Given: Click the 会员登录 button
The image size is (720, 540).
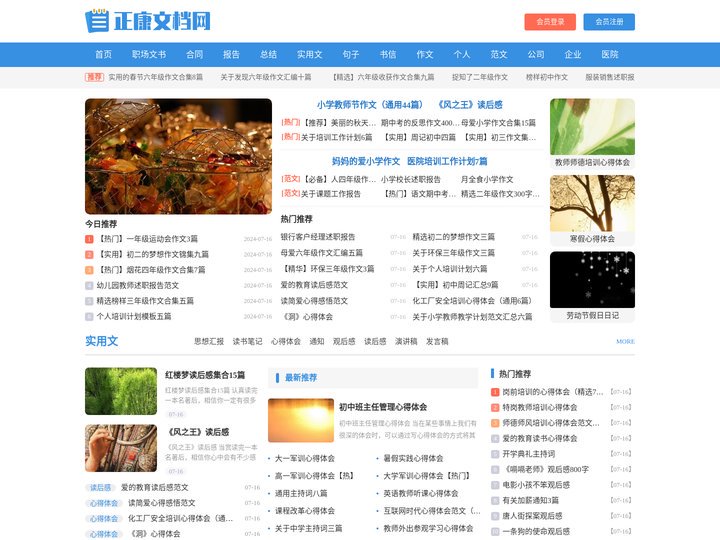Looking at the screenshot, I should click(x=550, y=22).
